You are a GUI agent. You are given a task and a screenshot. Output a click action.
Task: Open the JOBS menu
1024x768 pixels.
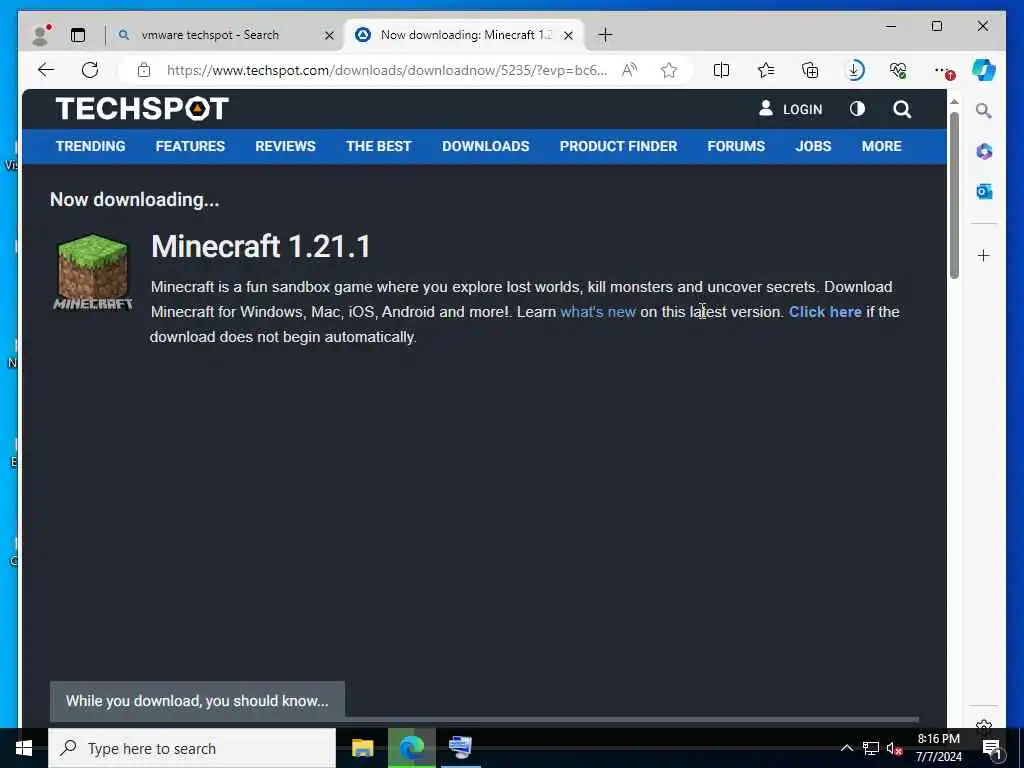coord(813,146)
